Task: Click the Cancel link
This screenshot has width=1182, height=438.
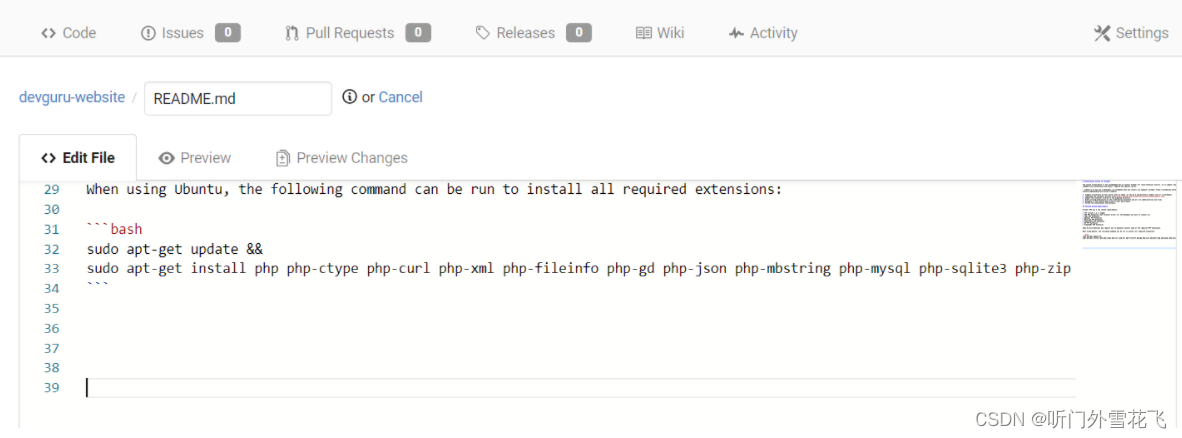Action: (x=400, y=97)
